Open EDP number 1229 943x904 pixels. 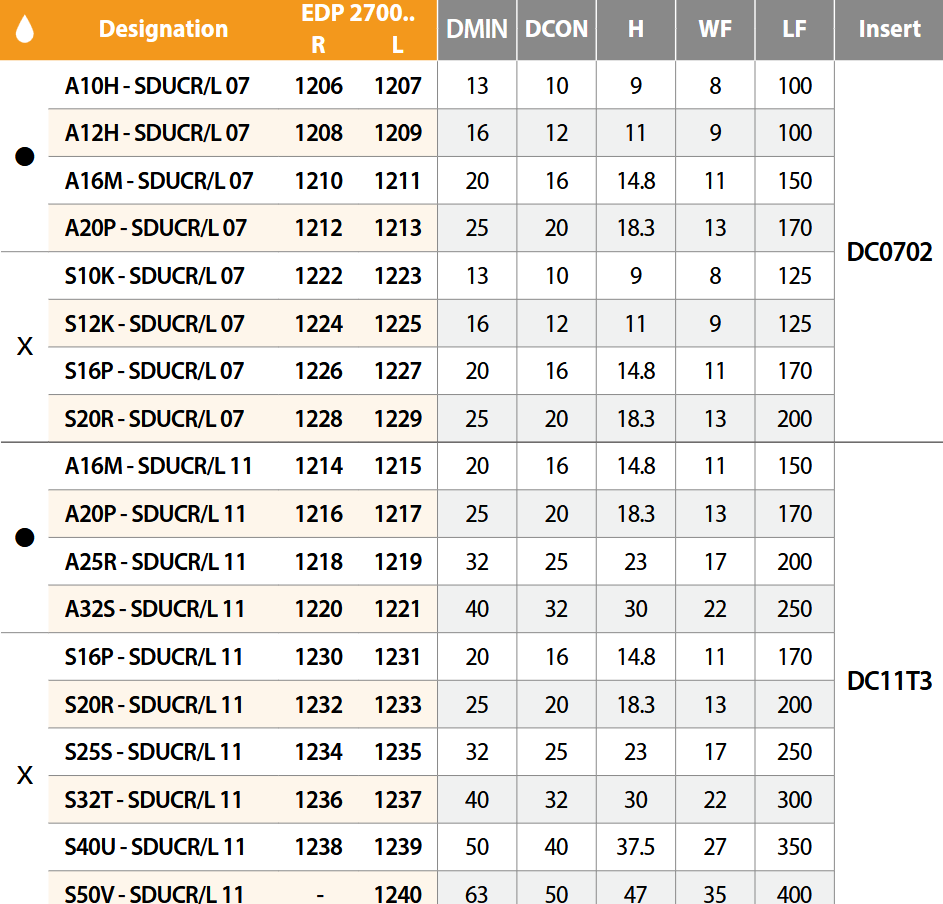(398, 419)
